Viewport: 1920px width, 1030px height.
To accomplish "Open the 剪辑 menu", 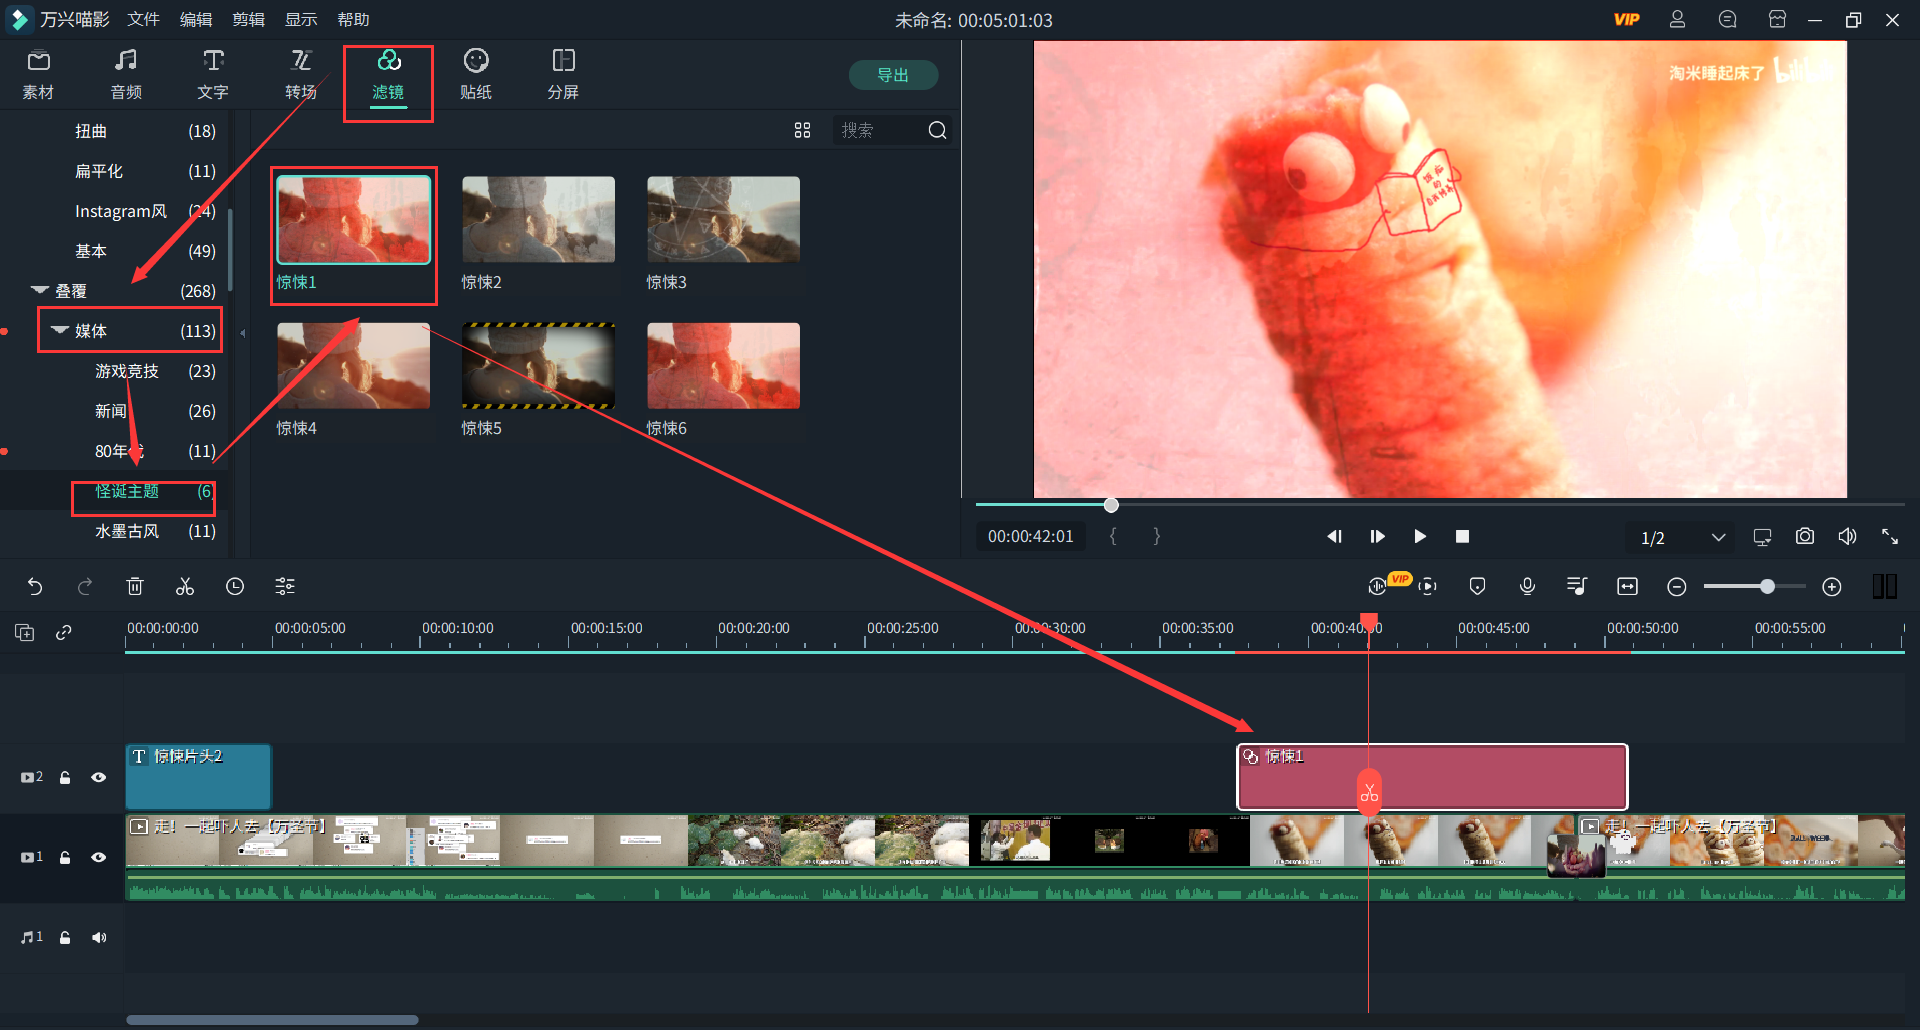I will 248,20.
